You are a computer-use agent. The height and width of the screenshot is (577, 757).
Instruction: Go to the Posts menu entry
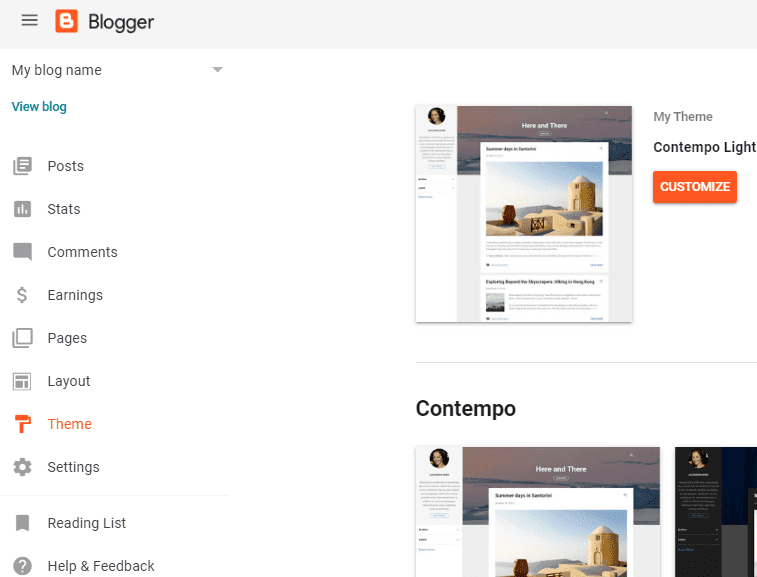66,166
